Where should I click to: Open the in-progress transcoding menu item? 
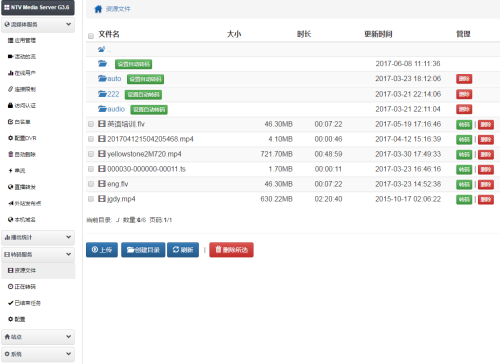(22, 287)
